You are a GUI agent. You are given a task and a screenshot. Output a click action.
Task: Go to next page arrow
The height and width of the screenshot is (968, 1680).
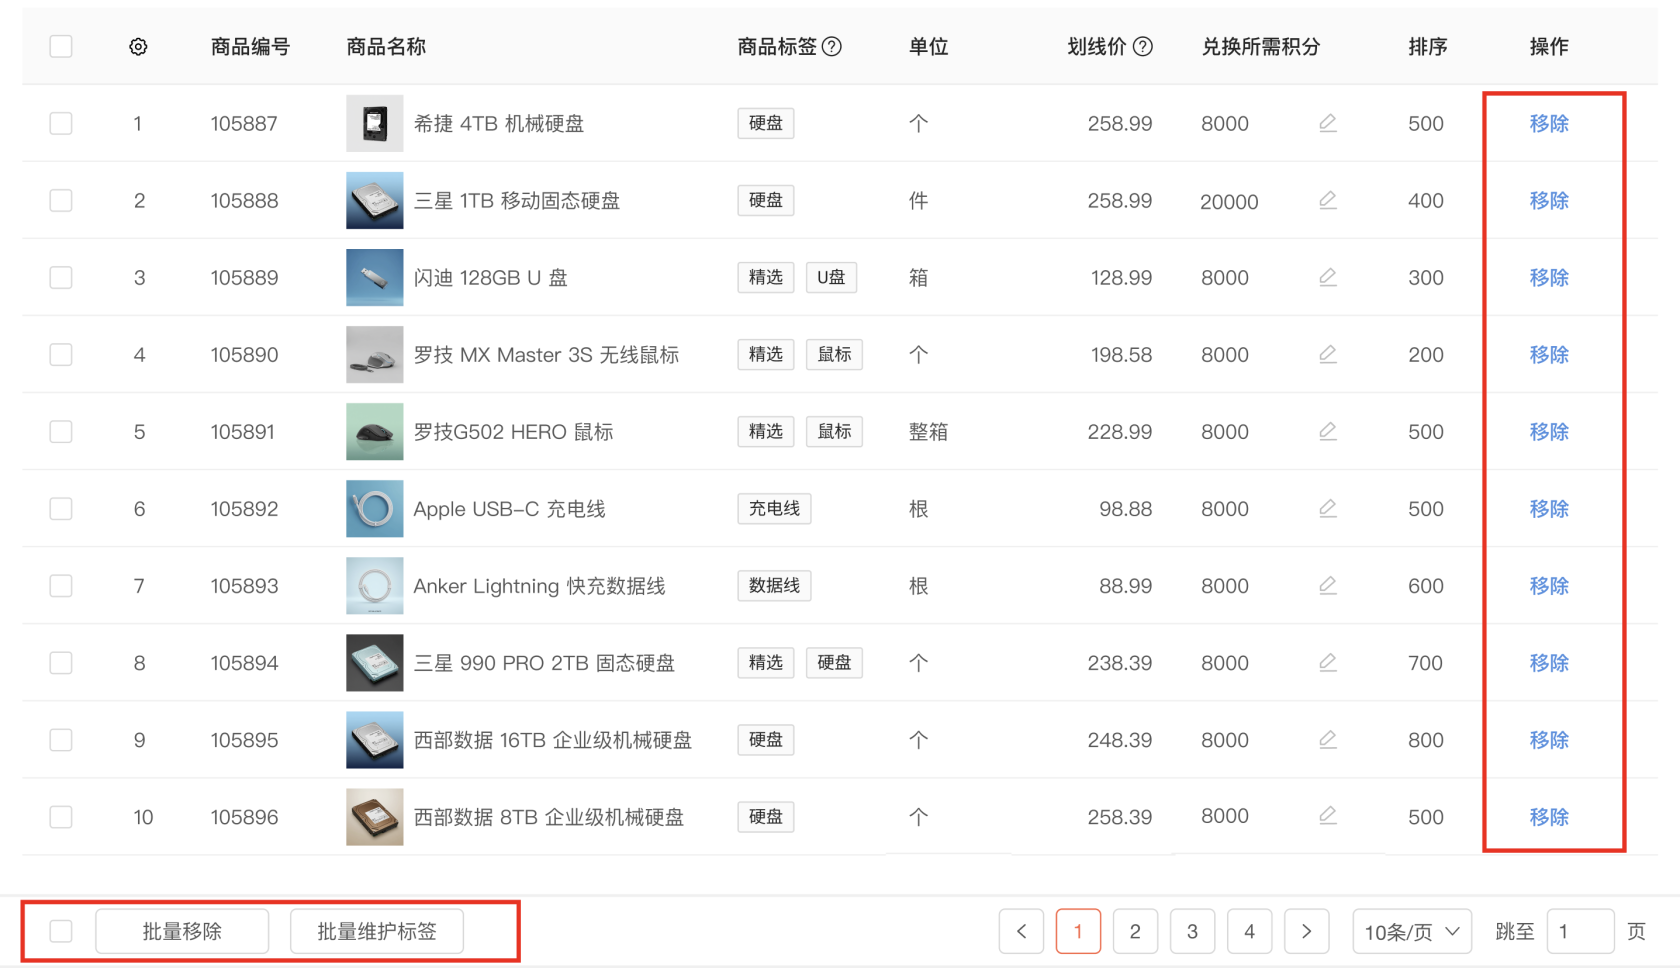[1306, 931]
